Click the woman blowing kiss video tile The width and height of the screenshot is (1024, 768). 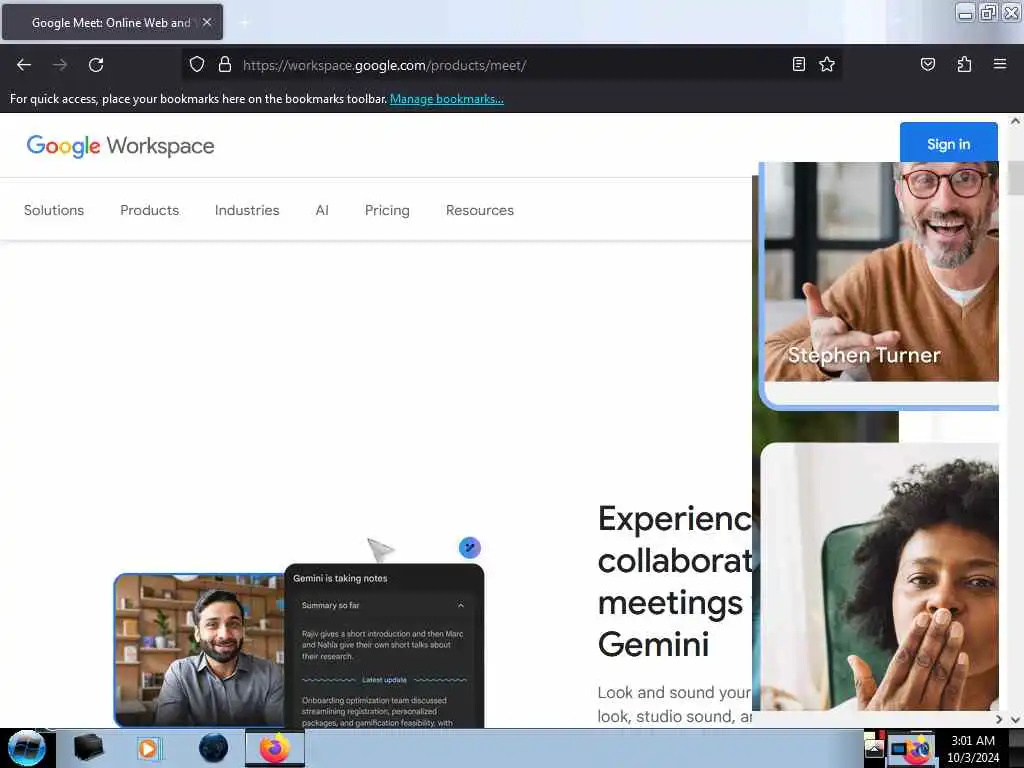click(880, 577)
